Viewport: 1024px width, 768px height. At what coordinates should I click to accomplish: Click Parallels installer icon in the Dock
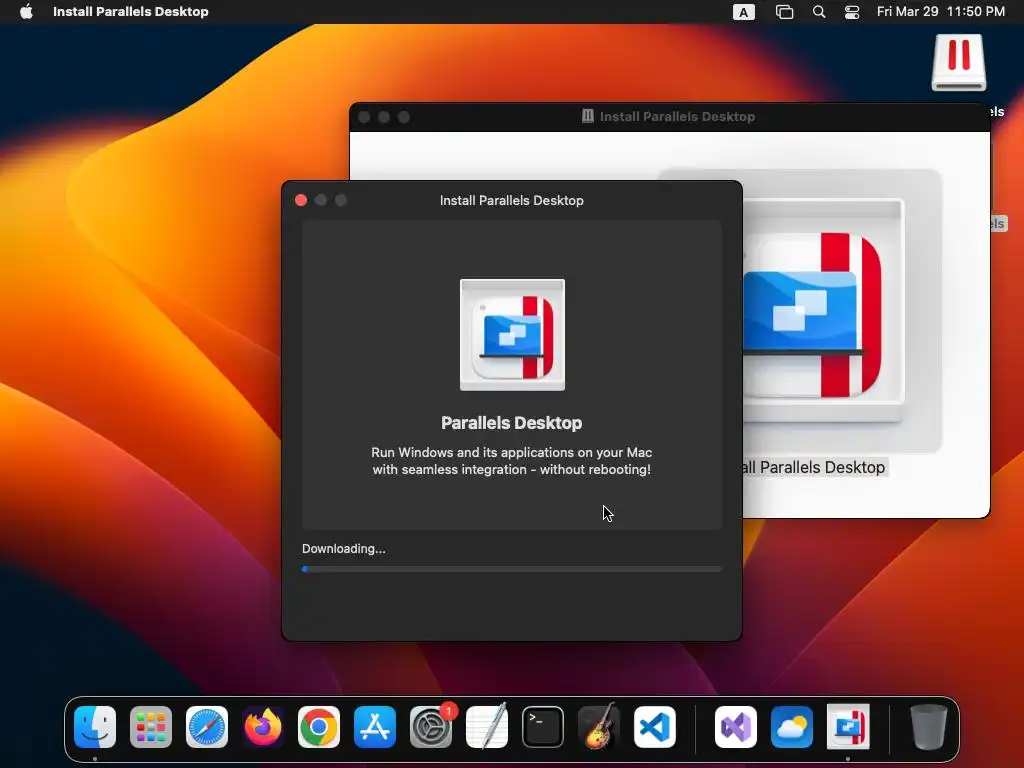click(x=848, y=727)
